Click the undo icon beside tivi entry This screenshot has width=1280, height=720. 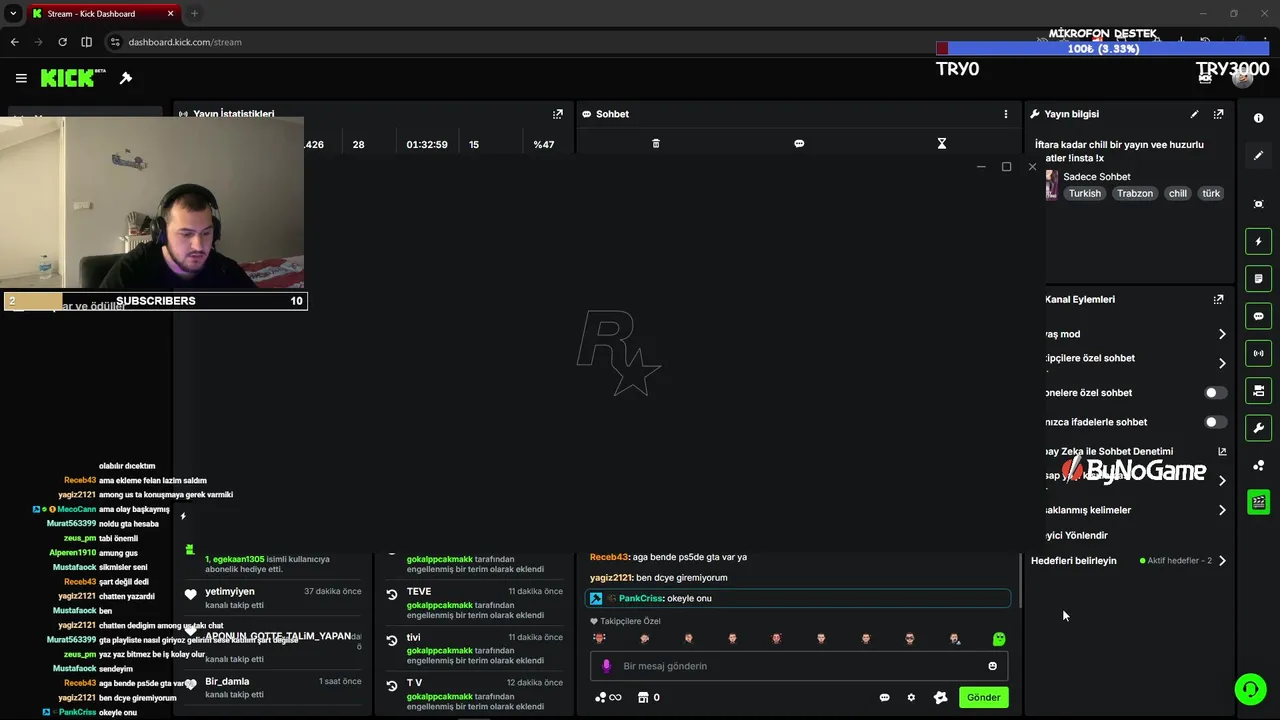[392, 640]
